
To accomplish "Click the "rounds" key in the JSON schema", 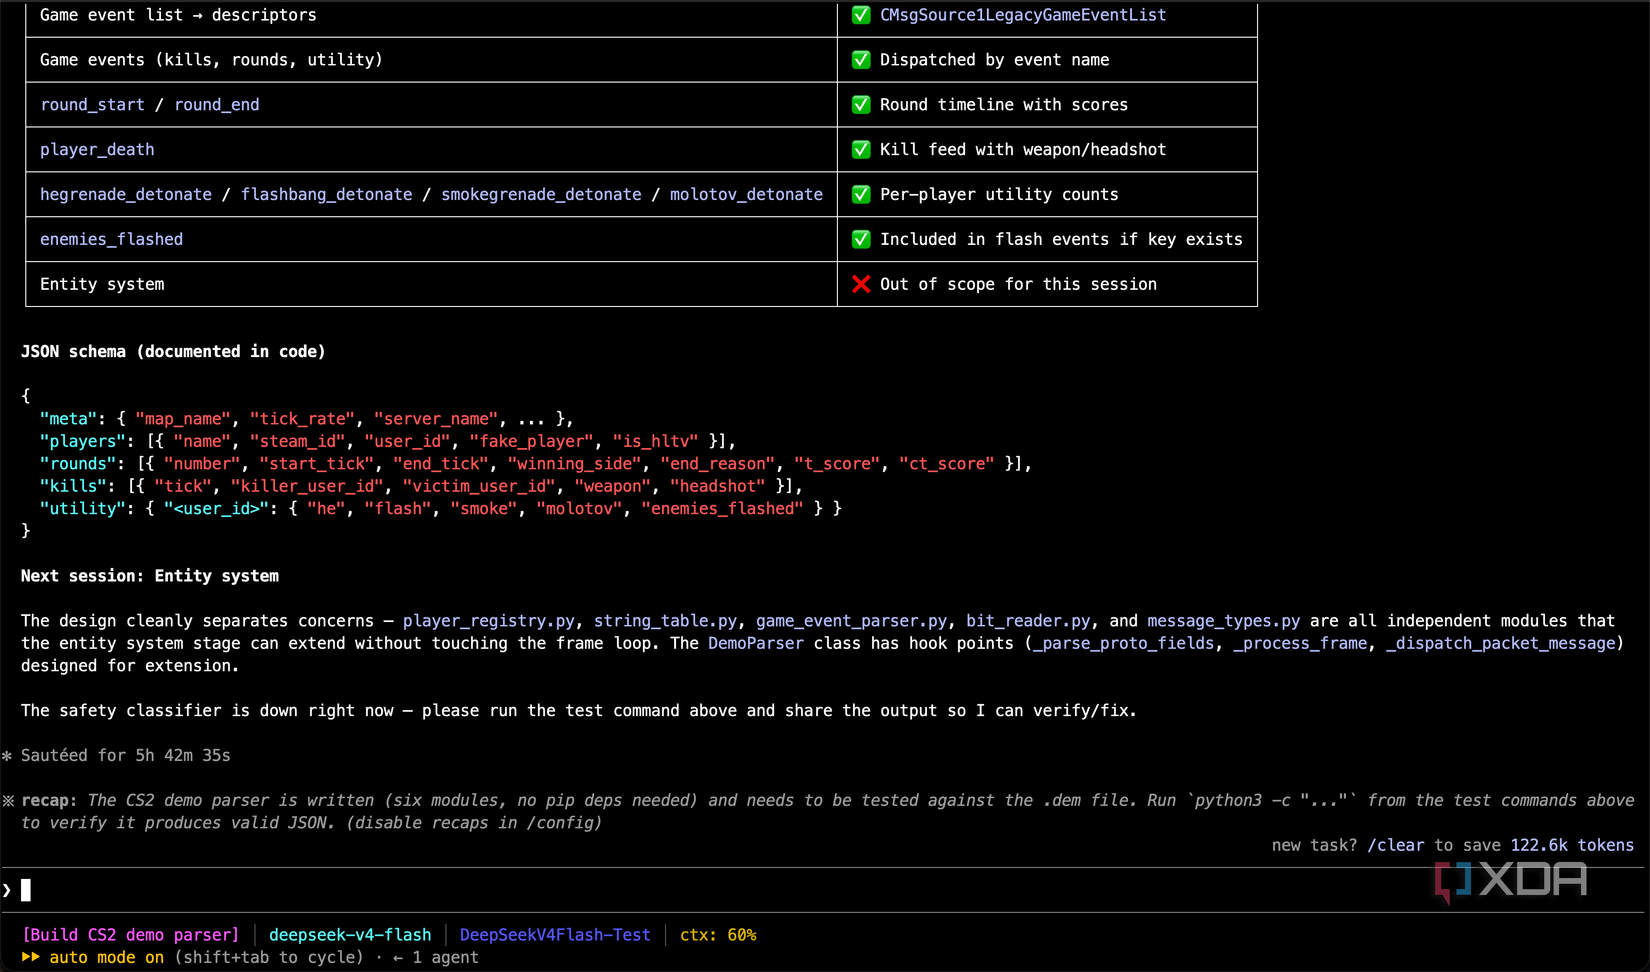I will click(78, 464).
